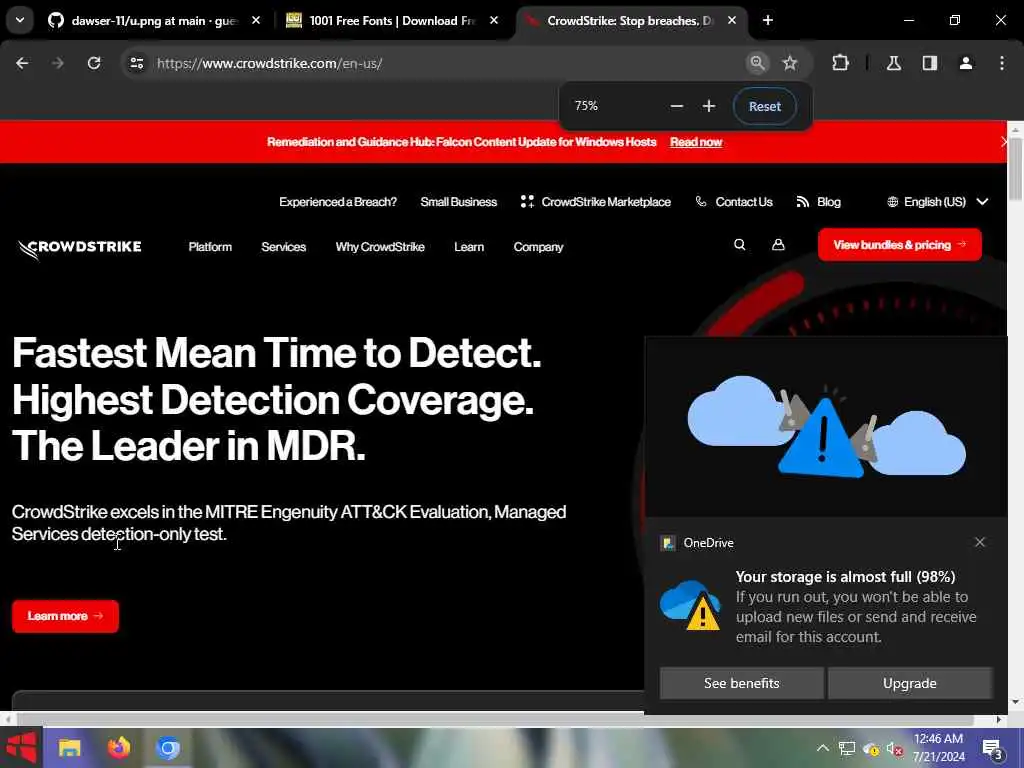The width and height of the screenshot is (1024, 768).
Task: Click the OneDrive warning tray icon
Action: (x=871, y=749)
